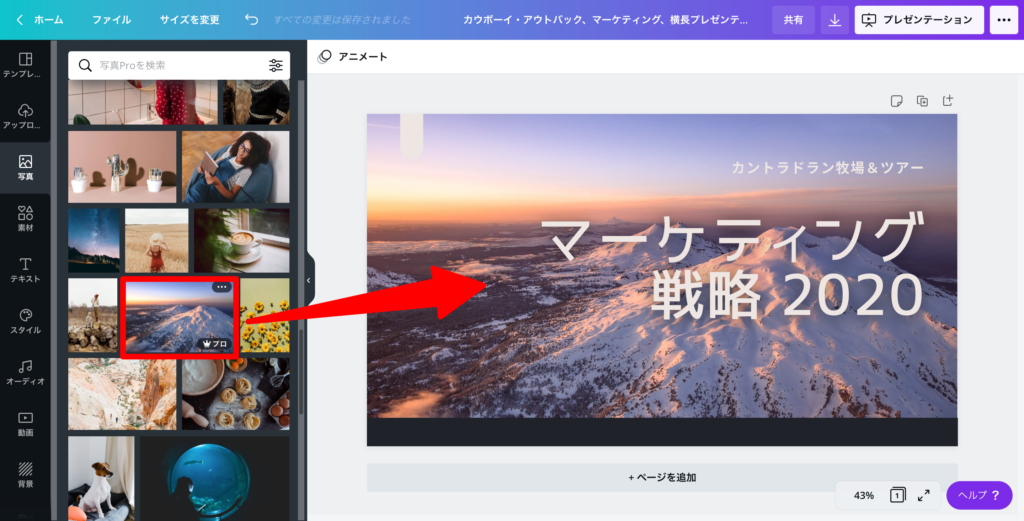Select the knit sweater photo thumbnail

coord(256,103)
